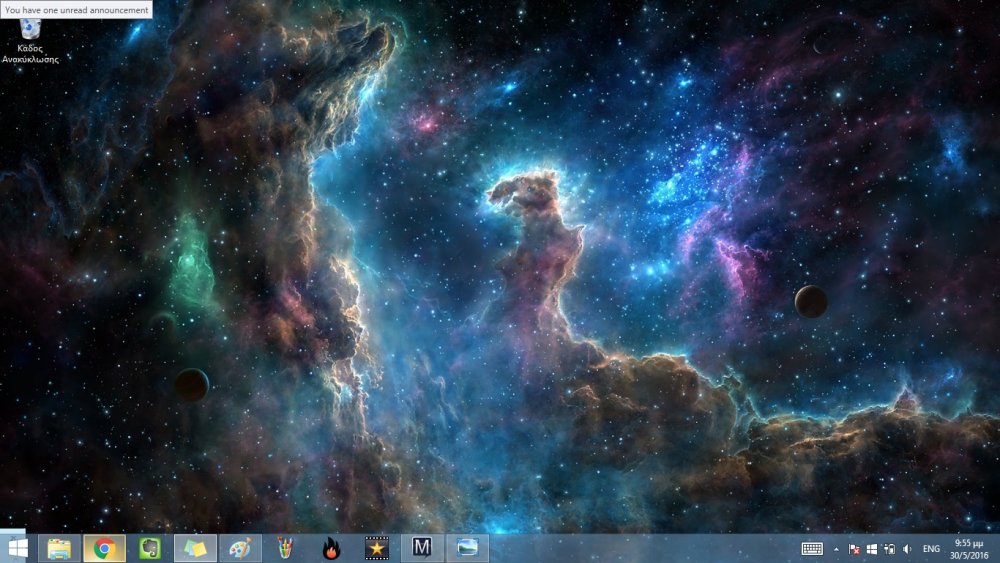Open the flame icon app
The height and width of the screenshot is (563, 1000).
coord(331,548)
